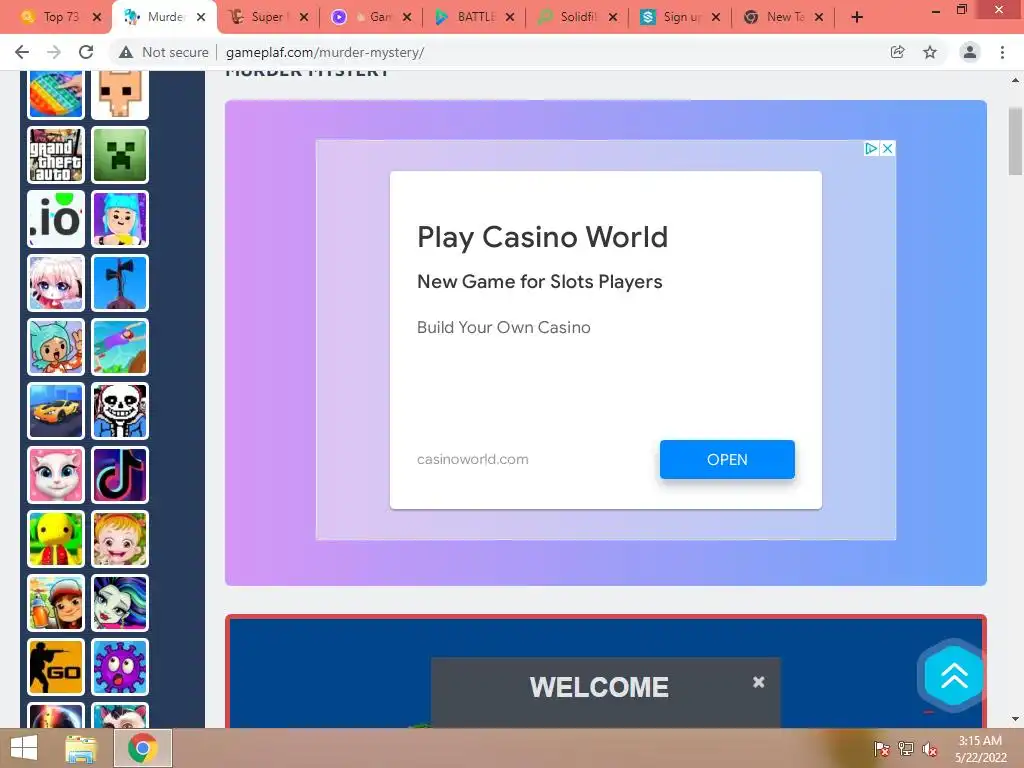1024x768 pixels.
Task: Open the yellow alien character game icon
Action: click(56, 539)
